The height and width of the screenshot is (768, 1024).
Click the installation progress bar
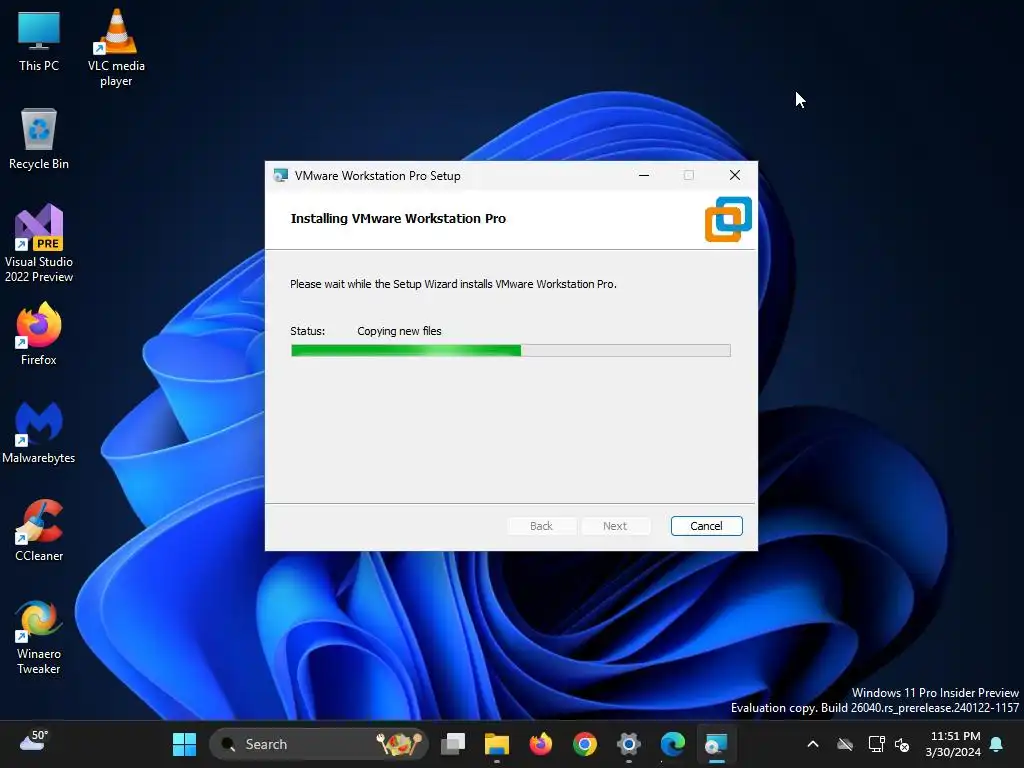point(511,351)
